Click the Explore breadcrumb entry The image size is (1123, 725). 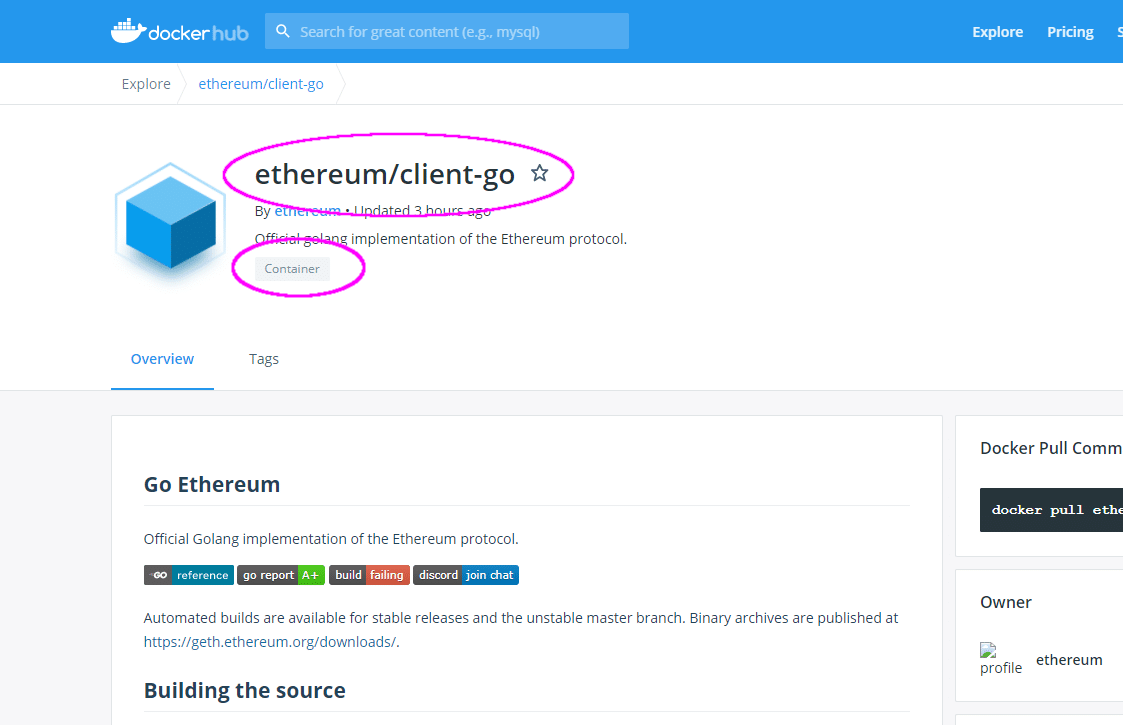145,83
